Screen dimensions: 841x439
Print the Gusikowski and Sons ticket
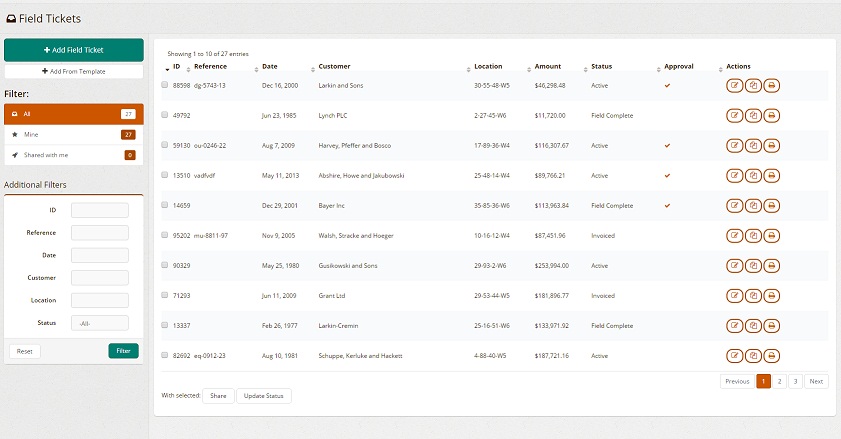[771, 266]
